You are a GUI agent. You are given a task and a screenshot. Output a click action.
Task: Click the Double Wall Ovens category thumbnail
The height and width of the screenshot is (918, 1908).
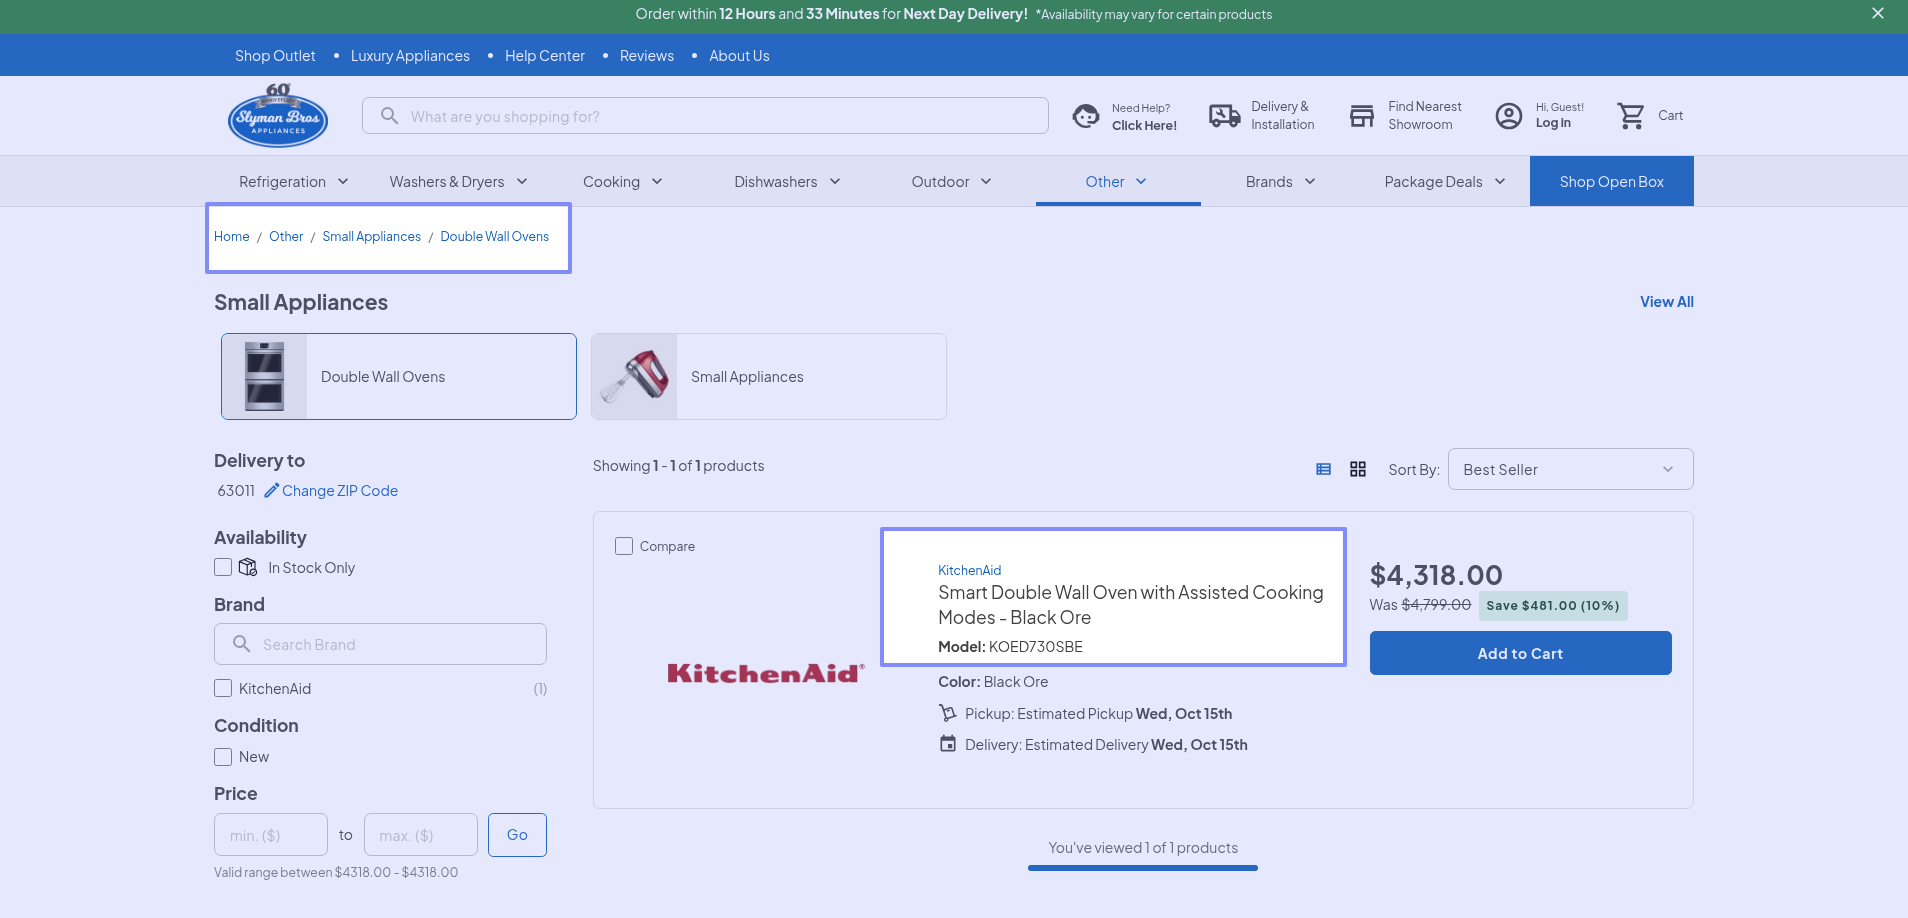[265, 377]
